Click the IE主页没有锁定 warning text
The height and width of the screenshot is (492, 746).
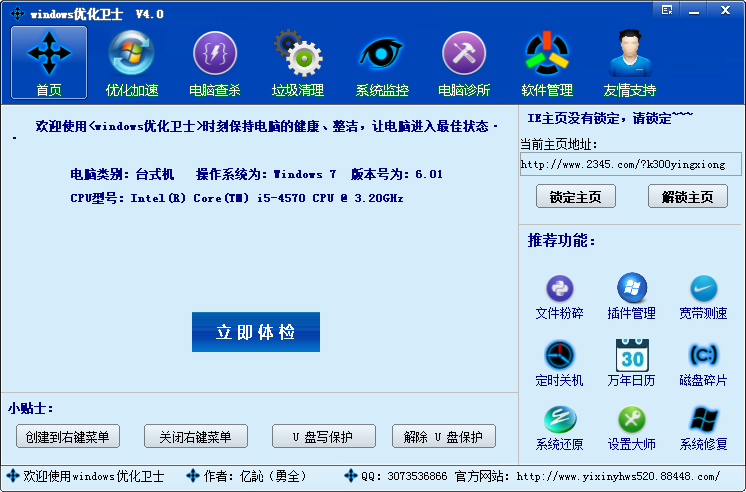point(610,118)
